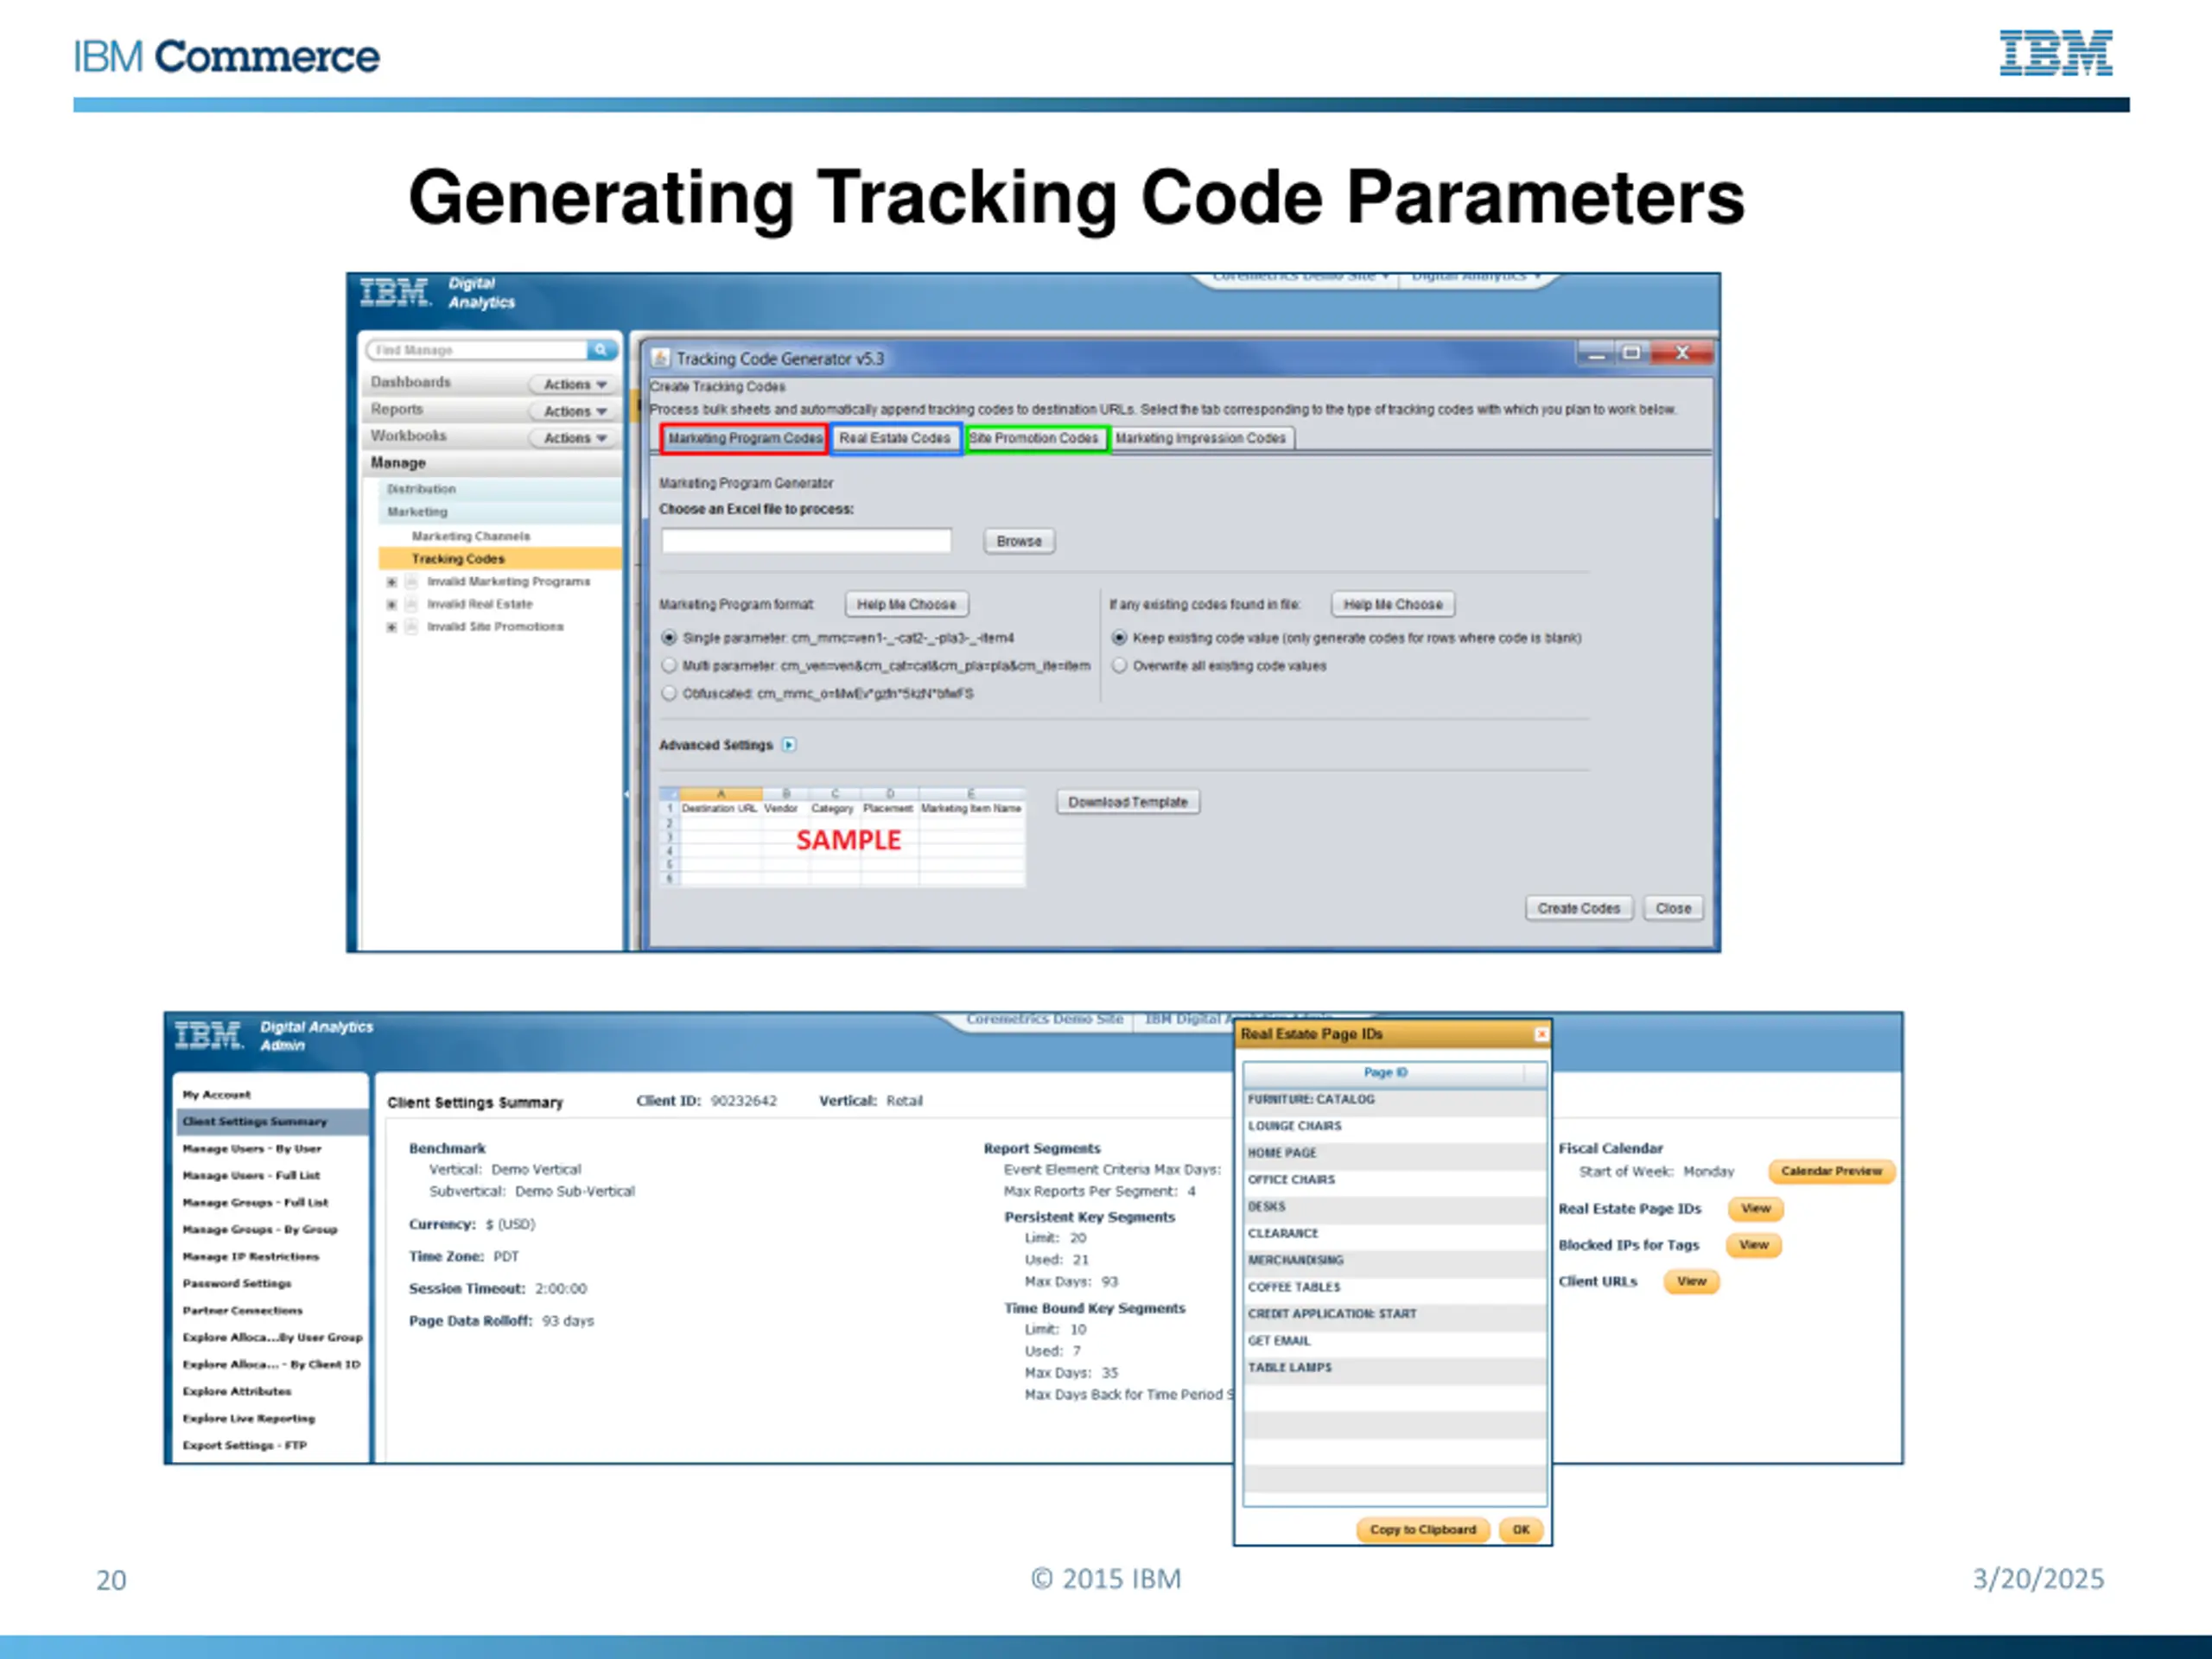
Task: Open the Reports Actions dropdown
Action: (575, 411)
